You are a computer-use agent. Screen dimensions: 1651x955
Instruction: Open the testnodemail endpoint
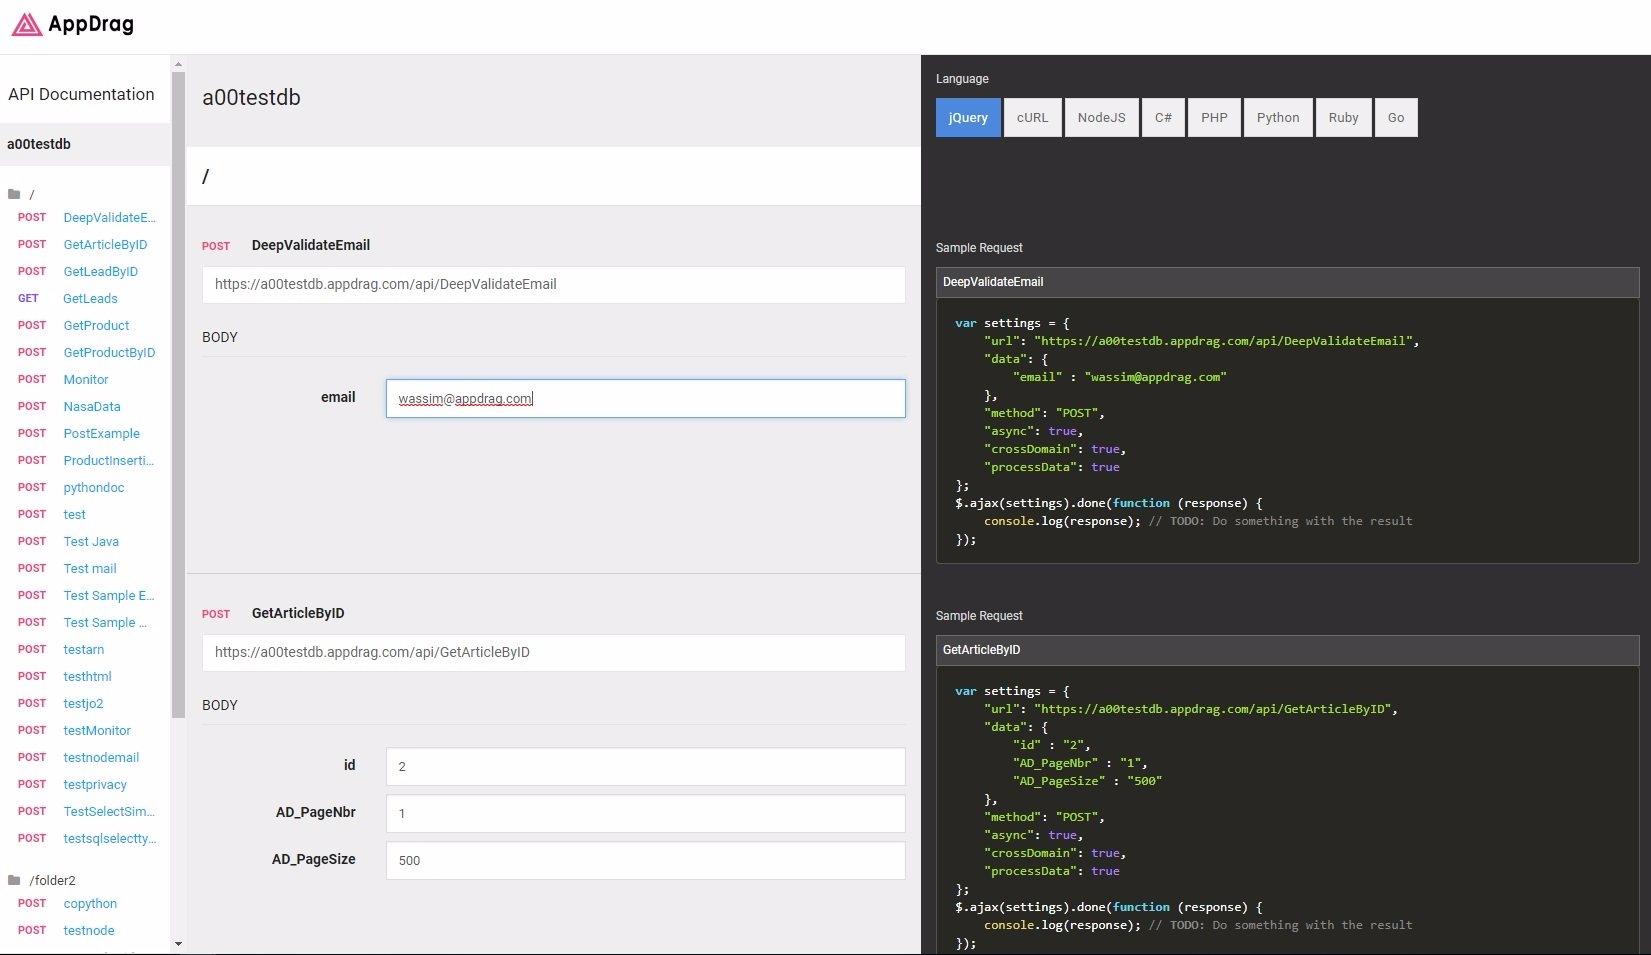(101, 757)
